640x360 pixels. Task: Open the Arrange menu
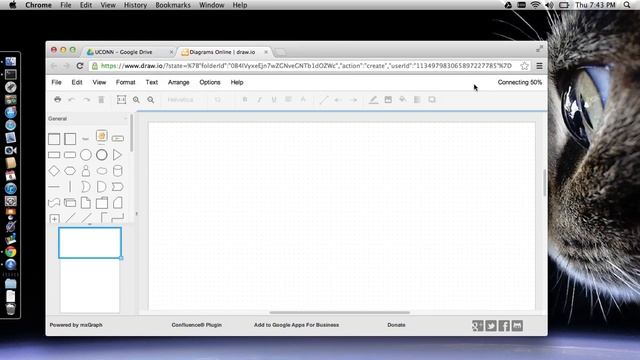click(179, 82)
